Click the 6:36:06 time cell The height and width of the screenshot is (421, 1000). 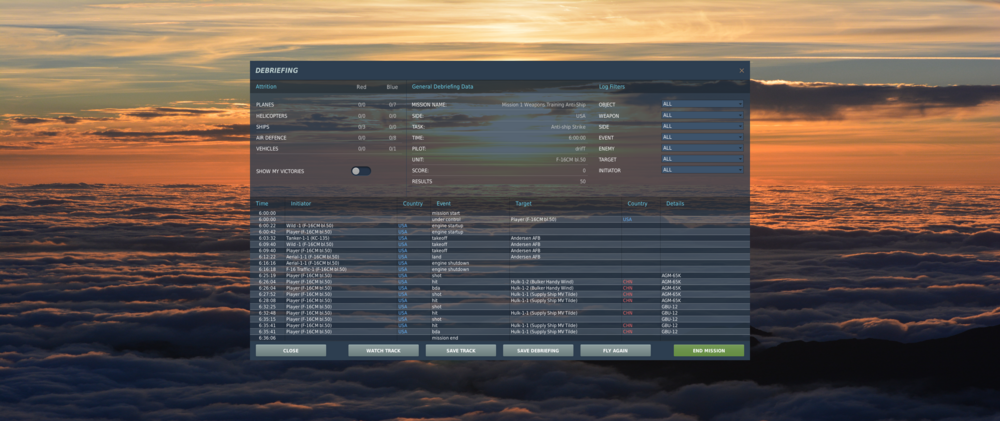(267, 338)
